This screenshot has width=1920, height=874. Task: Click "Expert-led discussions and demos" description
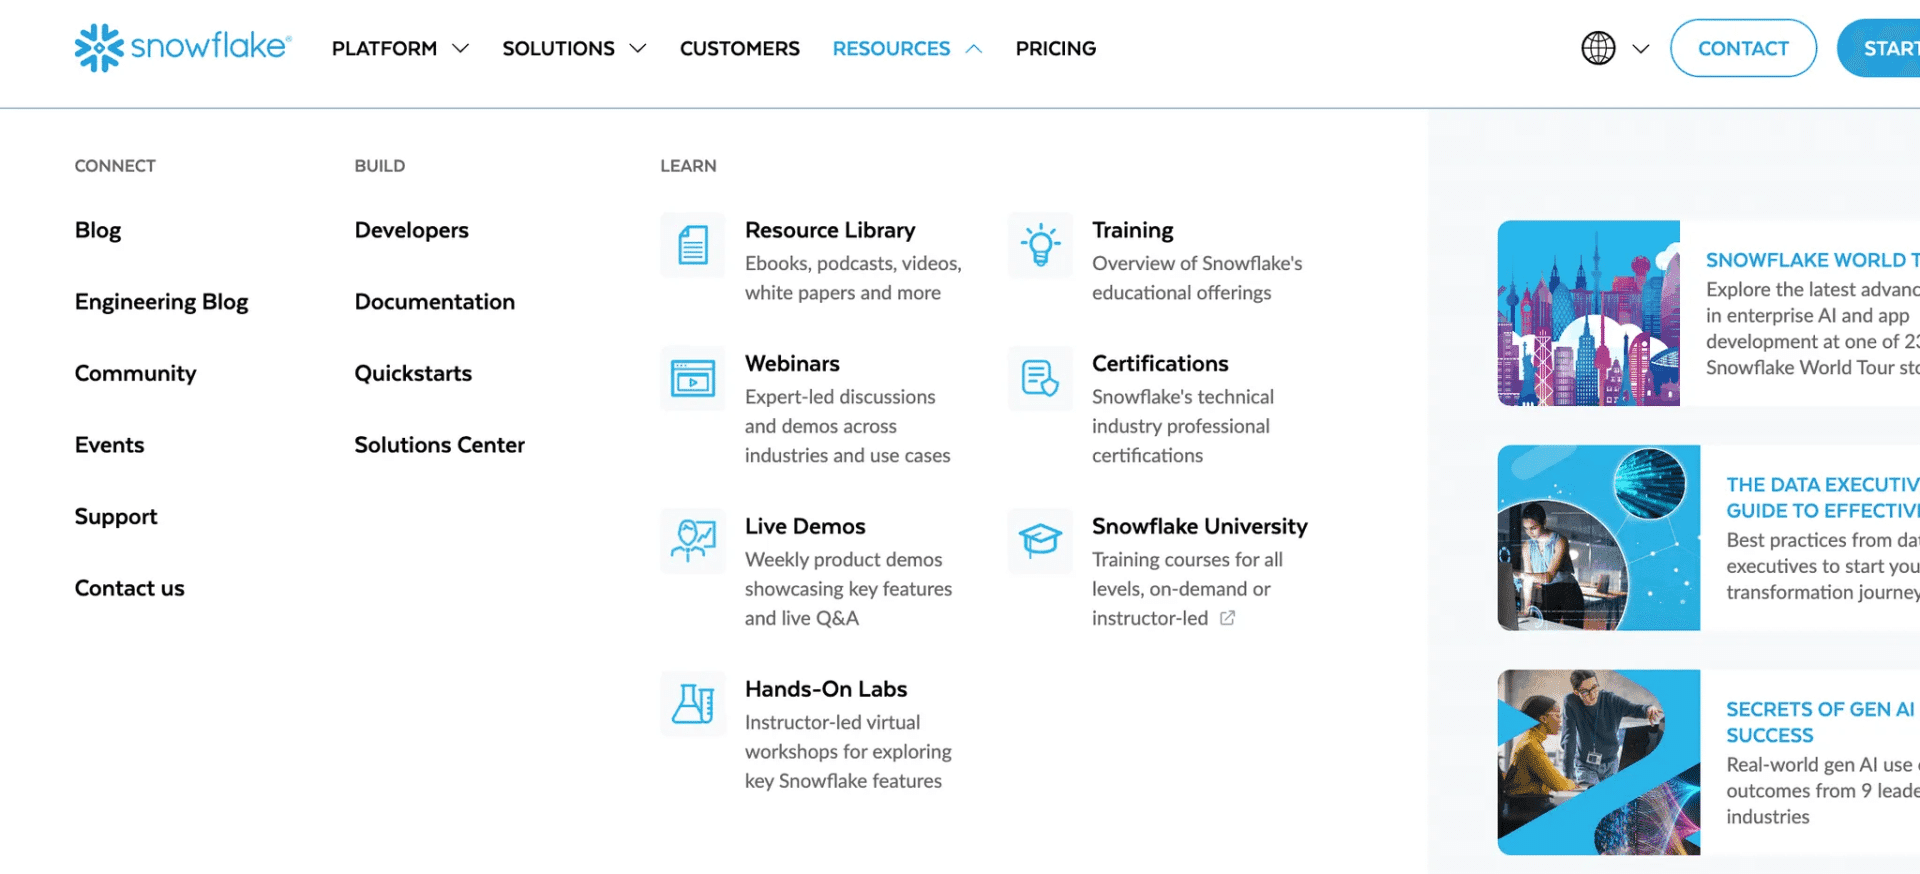point(848,426)
